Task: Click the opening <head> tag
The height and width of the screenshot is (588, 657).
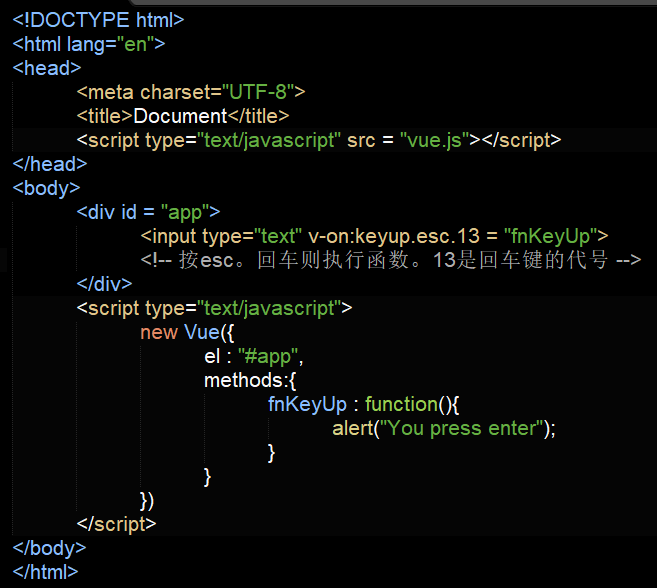Action: [x=47, y=68]
